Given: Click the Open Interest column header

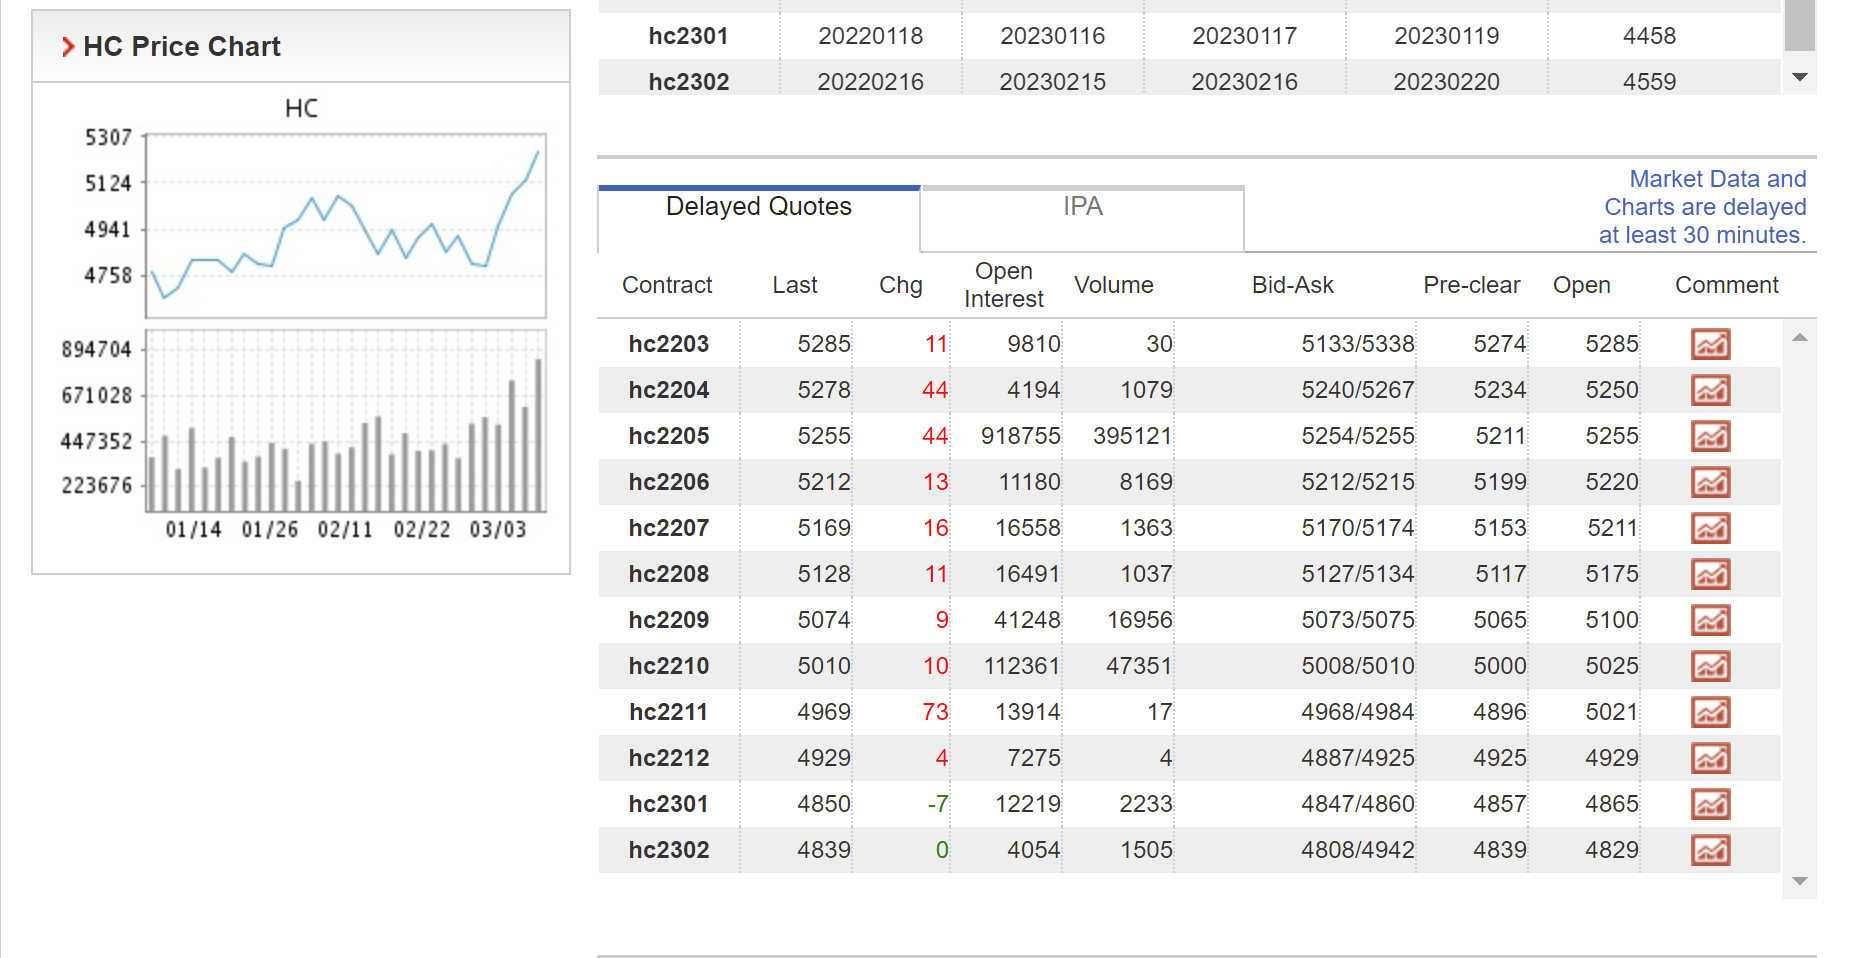Looking at the screenshot, I should click(x=1004, y=285).
